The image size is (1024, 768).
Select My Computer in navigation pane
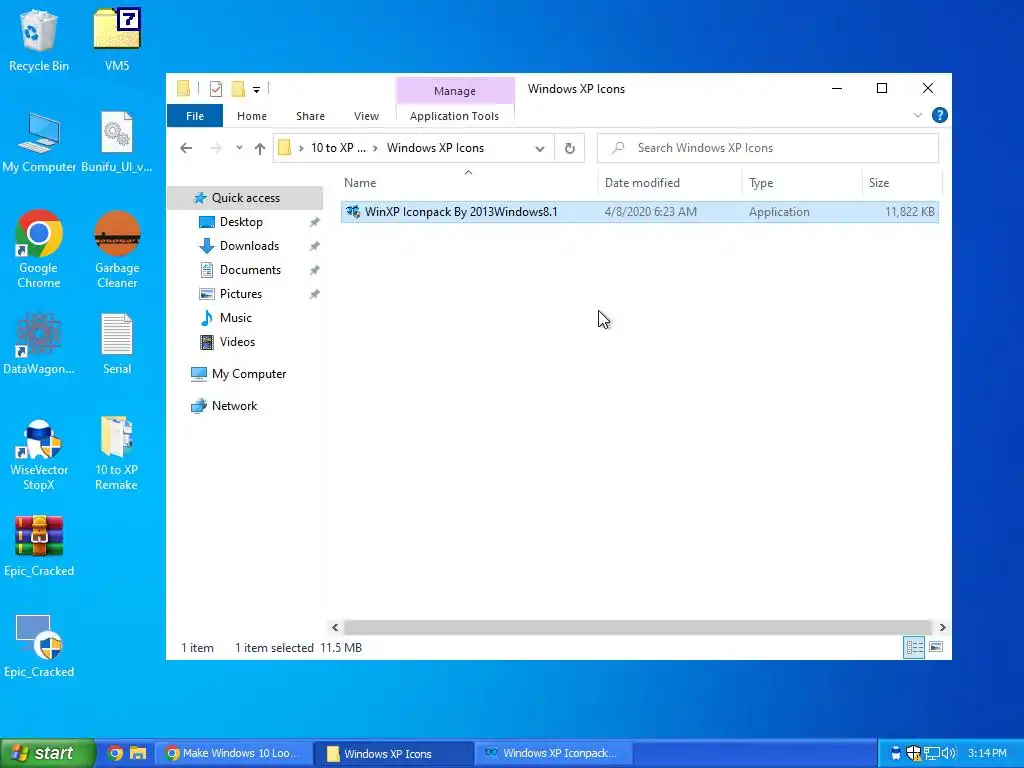pos(249,374)
